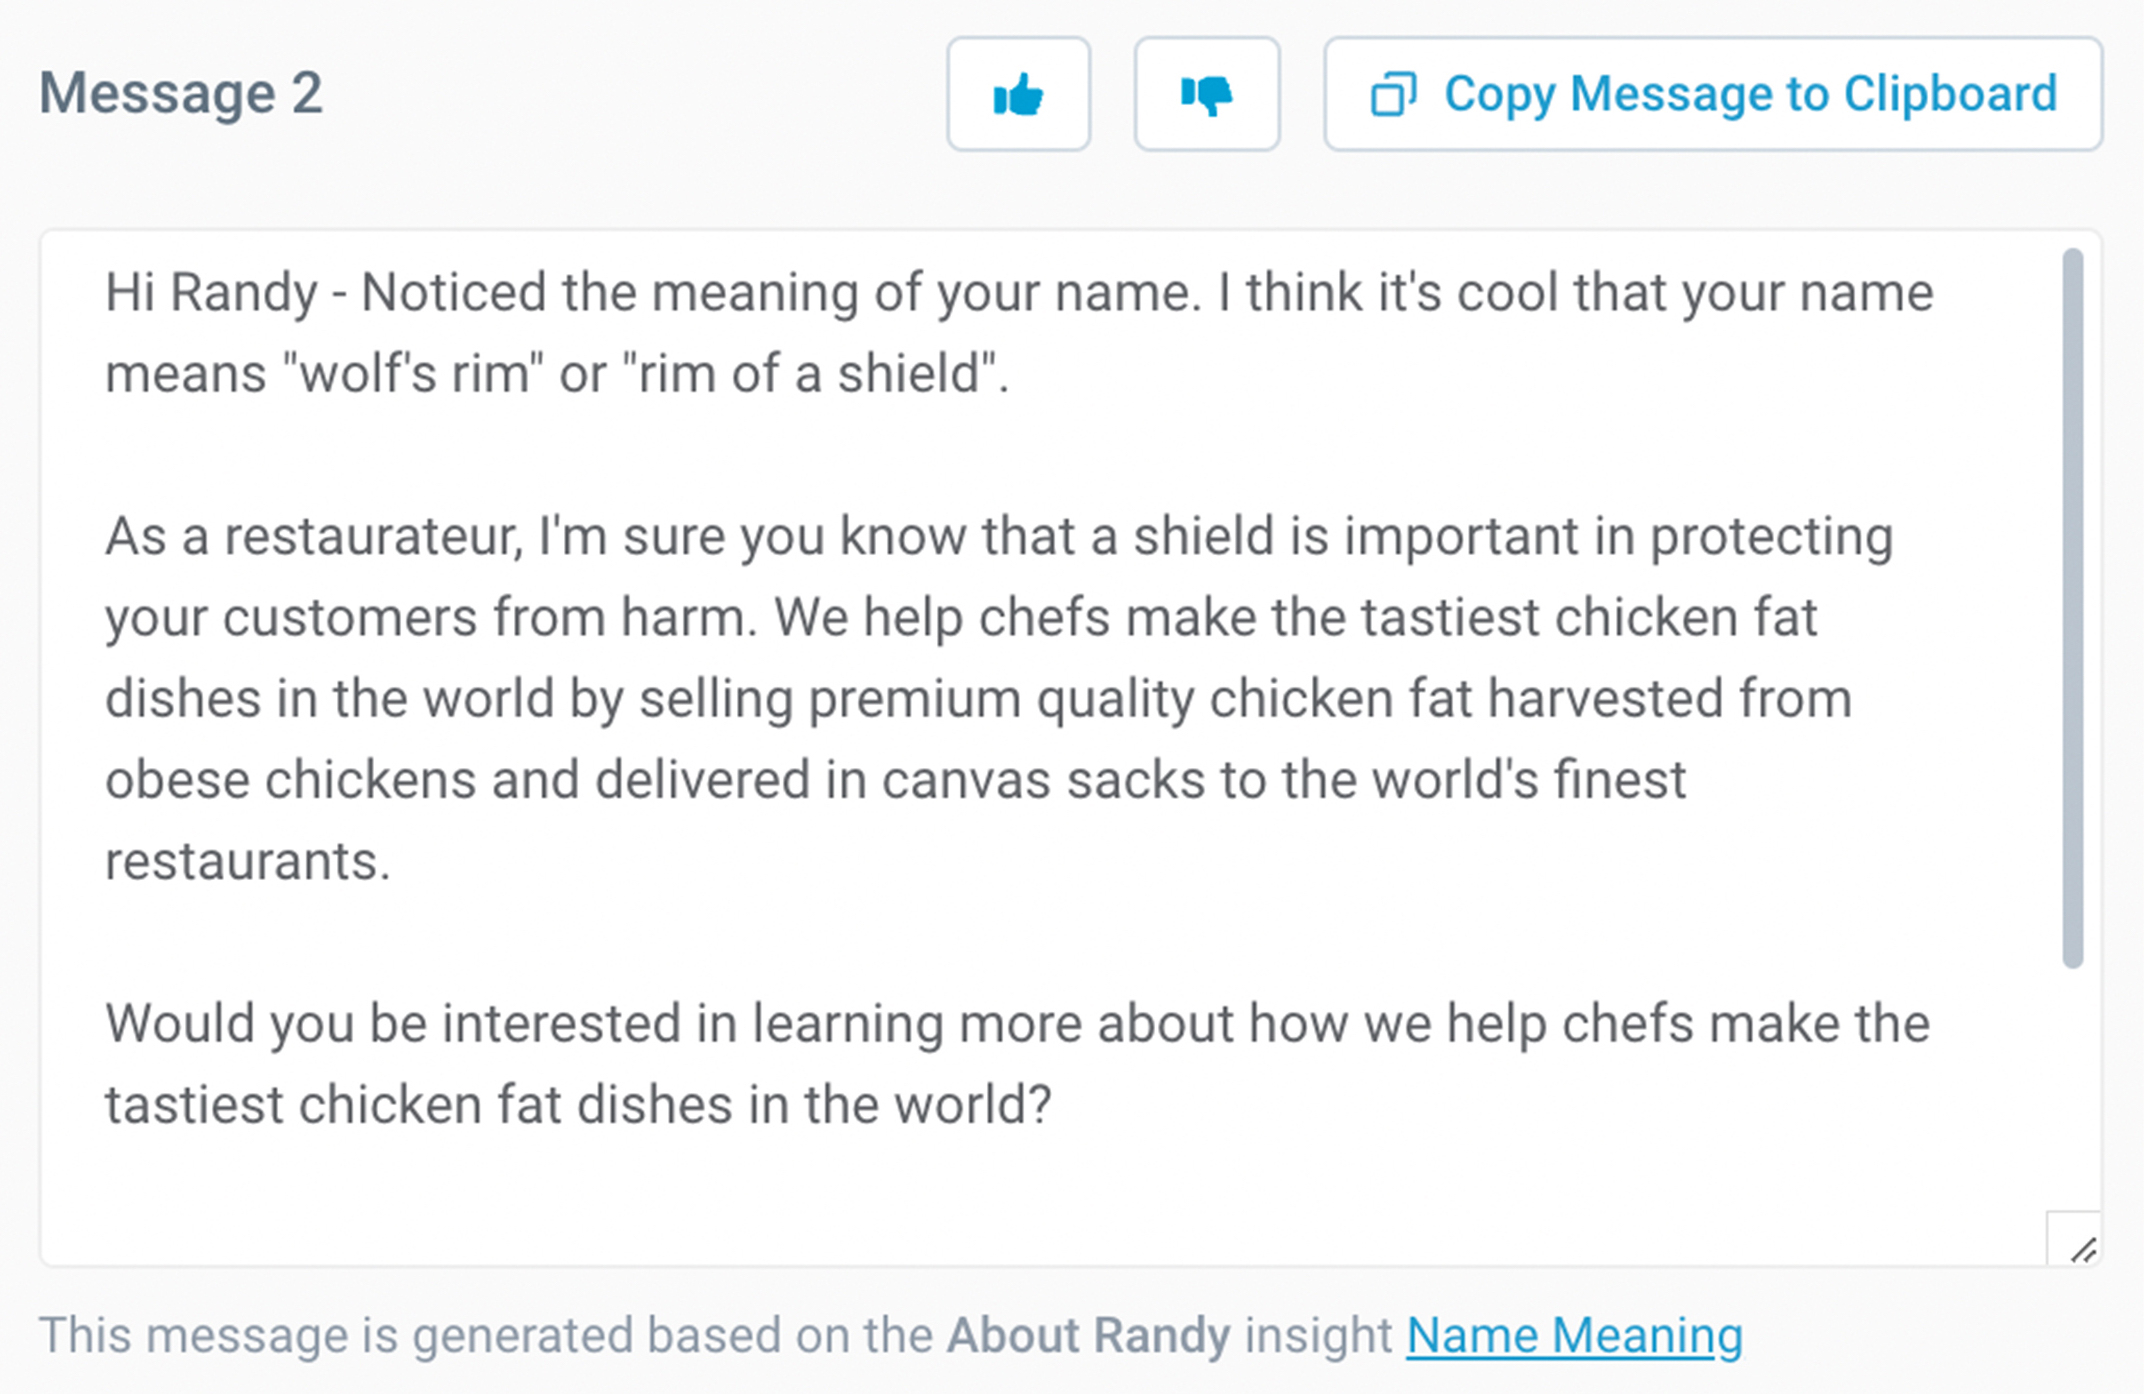Click the bold About Randy text
Viewport: 2144px width, 1394px height.
pos(1088,1335)
